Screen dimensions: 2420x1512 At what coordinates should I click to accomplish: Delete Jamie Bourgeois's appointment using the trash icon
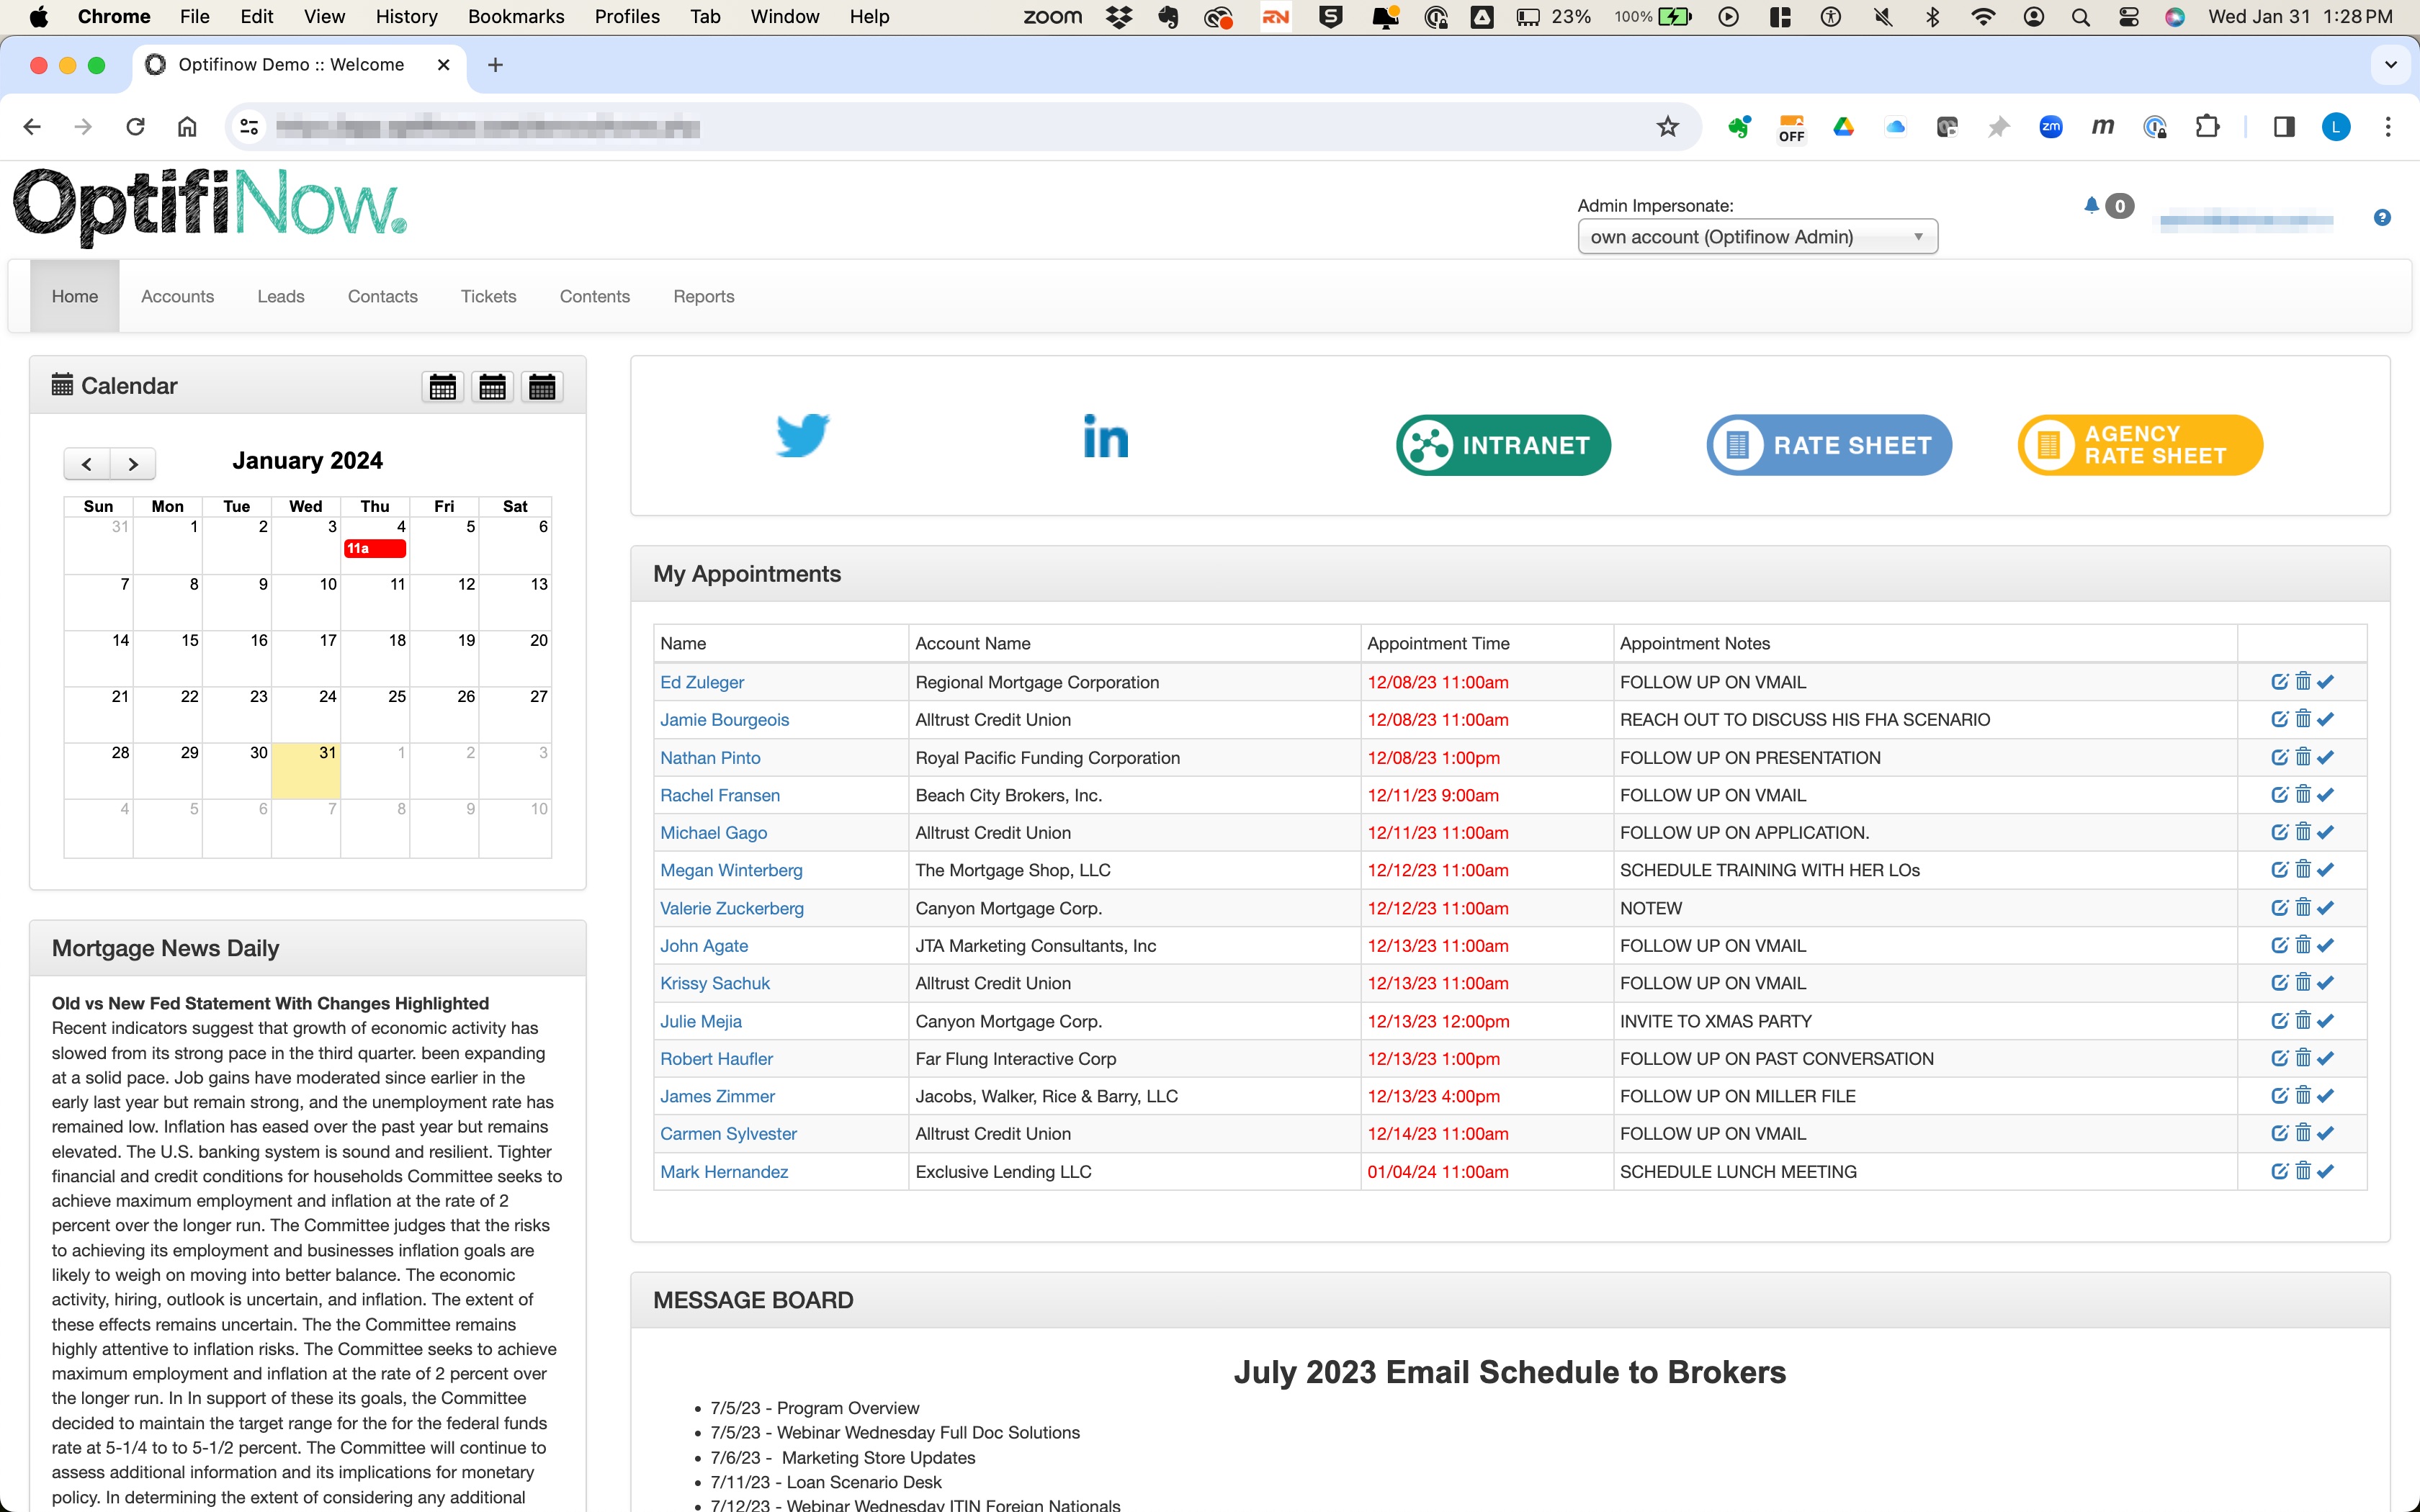coord(2303,718)
